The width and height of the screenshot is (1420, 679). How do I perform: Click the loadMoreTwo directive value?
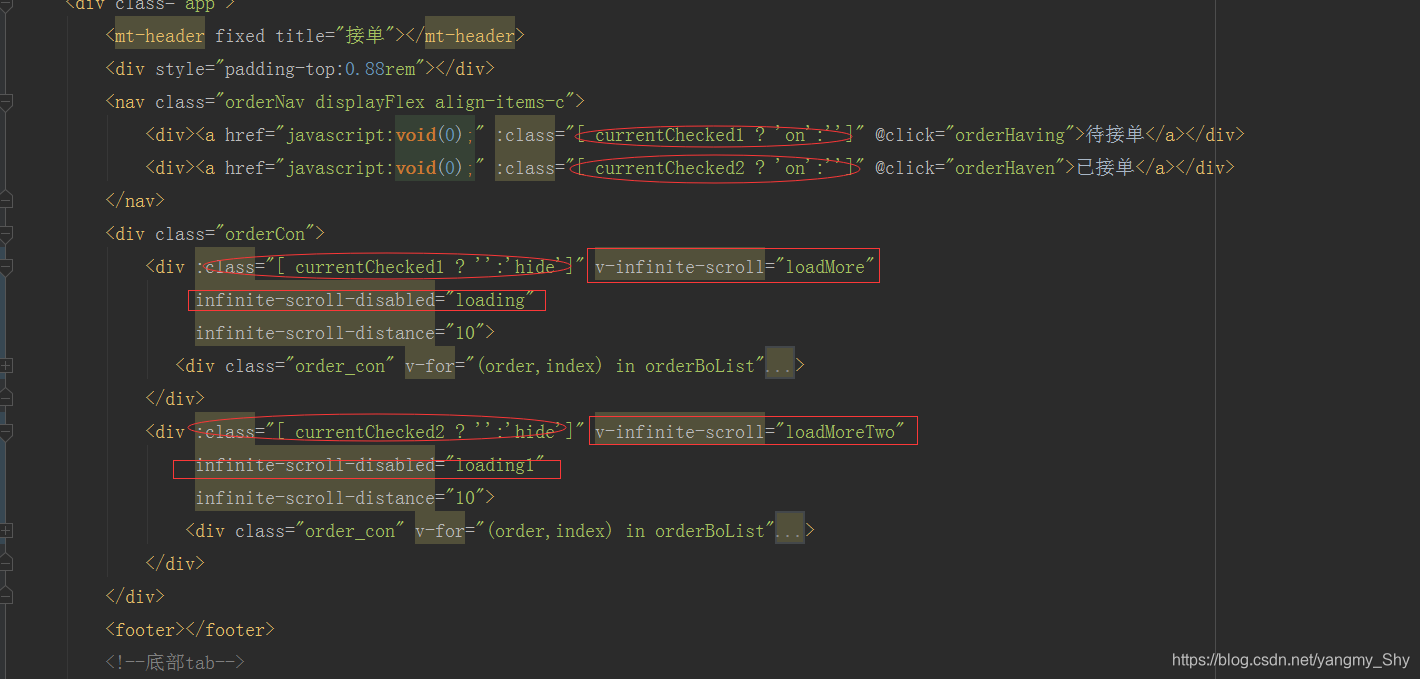[840, 432]
